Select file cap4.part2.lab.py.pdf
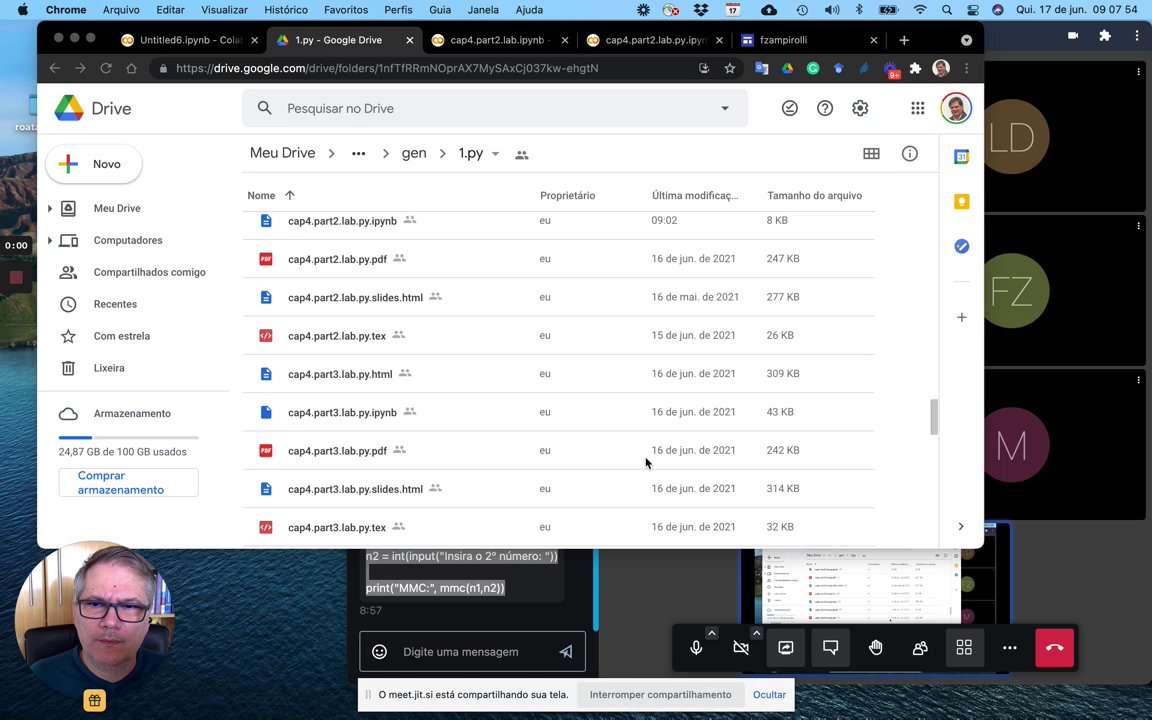Screen dimensions: 1152x720 [558, 259]
